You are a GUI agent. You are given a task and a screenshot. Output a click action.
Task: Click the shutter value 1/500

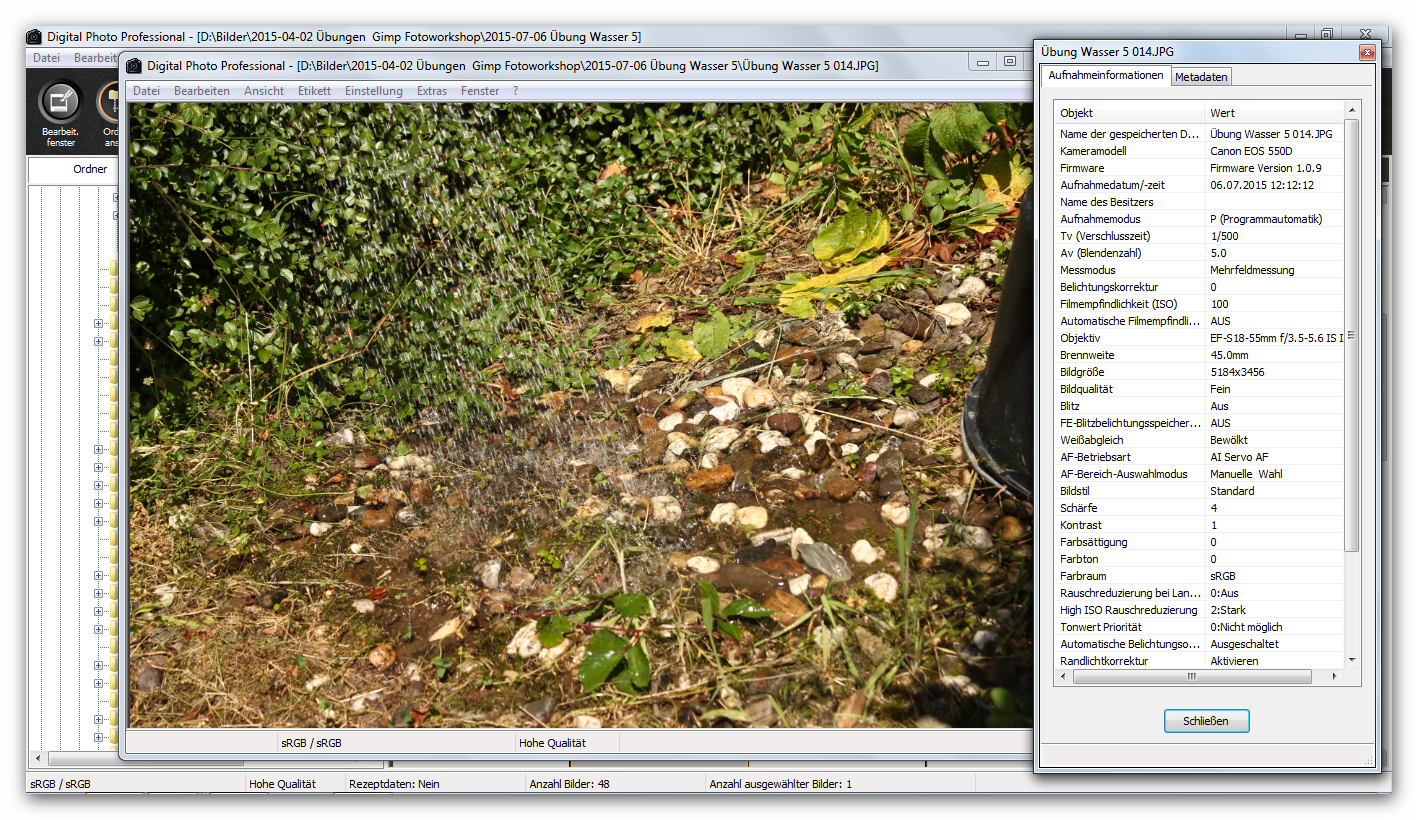tap(1224, 236)
